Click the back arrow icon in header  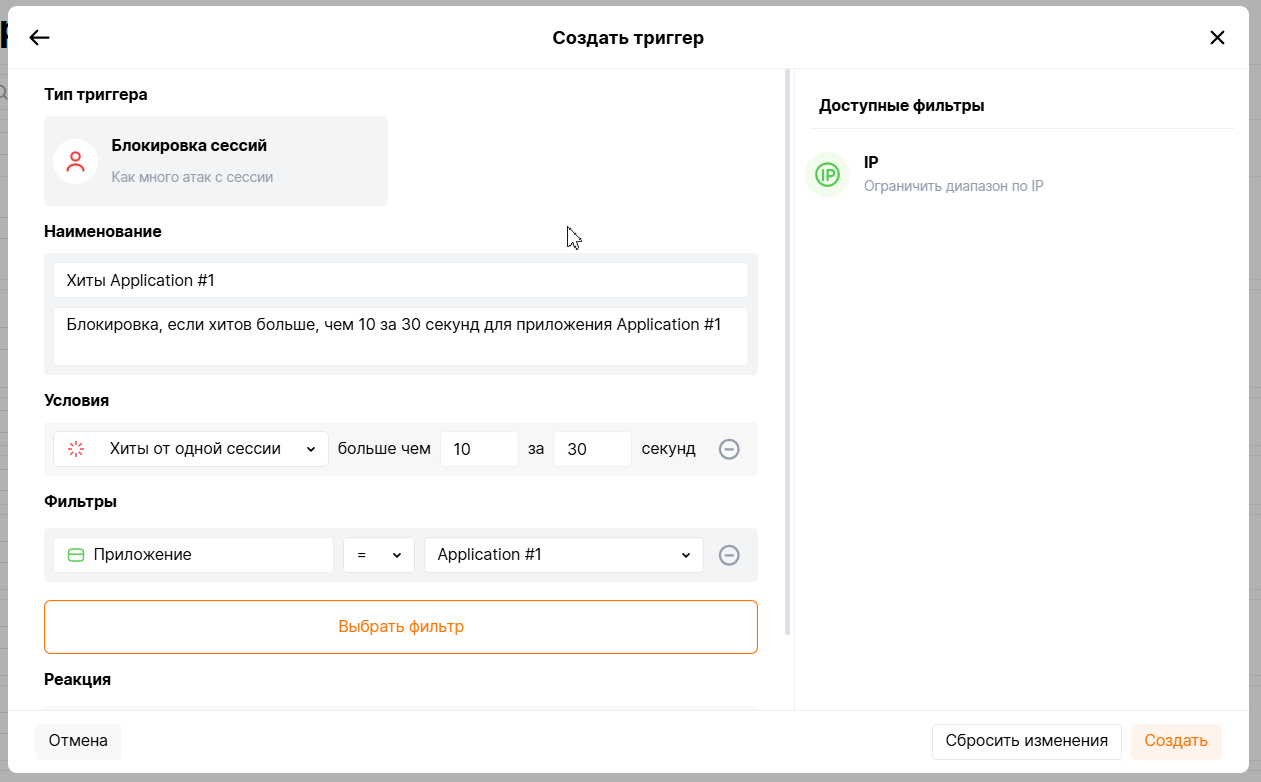[x=39, y=38]
